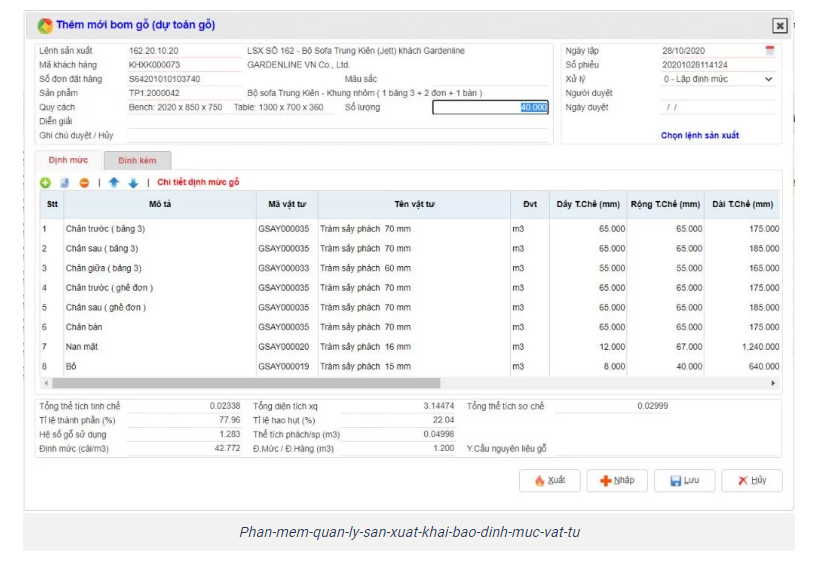Click the Nhập button
This screenshot has height=564, width=814.
(617, 481)
